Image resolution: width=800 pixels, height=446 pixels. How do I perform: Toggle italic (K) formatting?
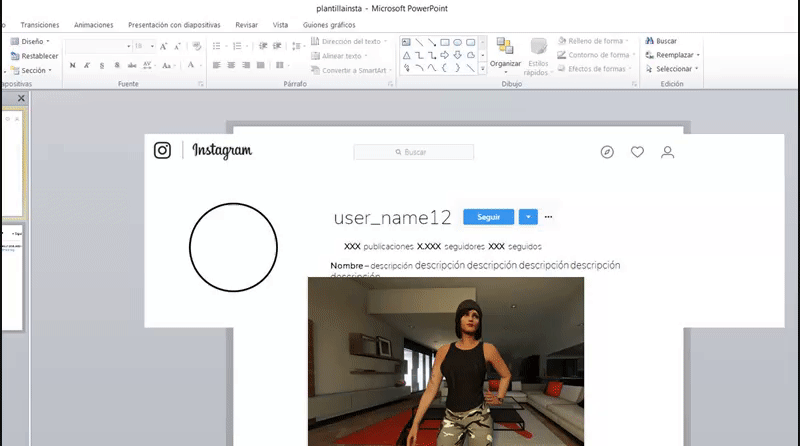tap(87, 65)
